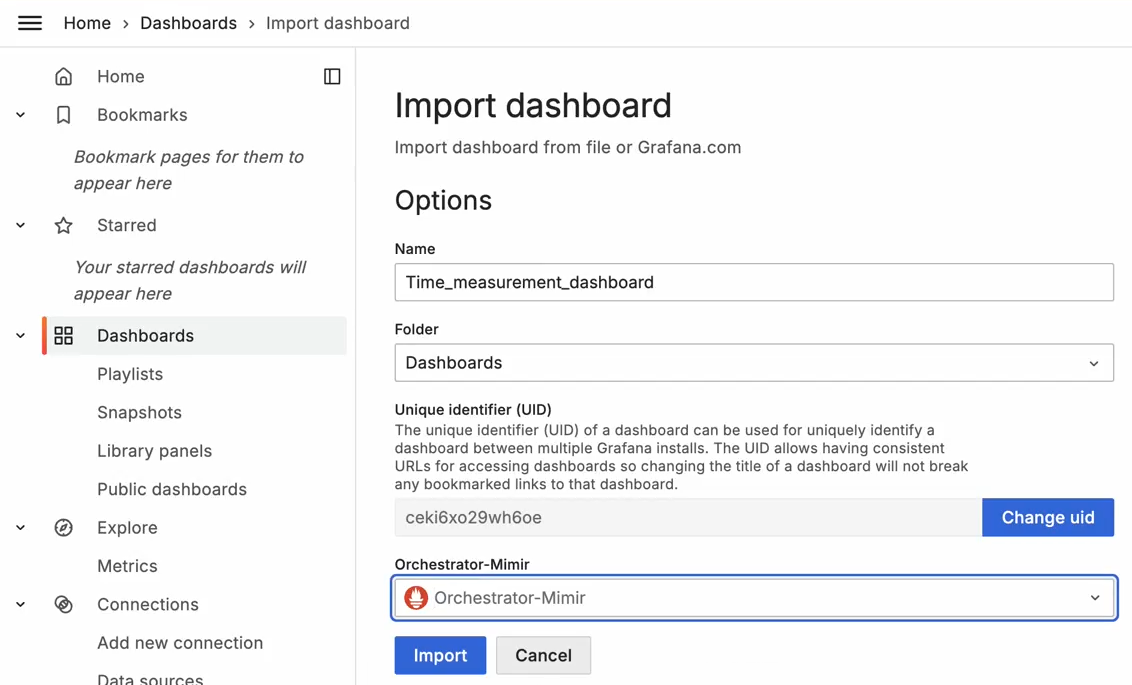Open the navigation hamburger menu
Image resolution: width=1132 pixels, height=685 pixels.
[x=29, y=23]
